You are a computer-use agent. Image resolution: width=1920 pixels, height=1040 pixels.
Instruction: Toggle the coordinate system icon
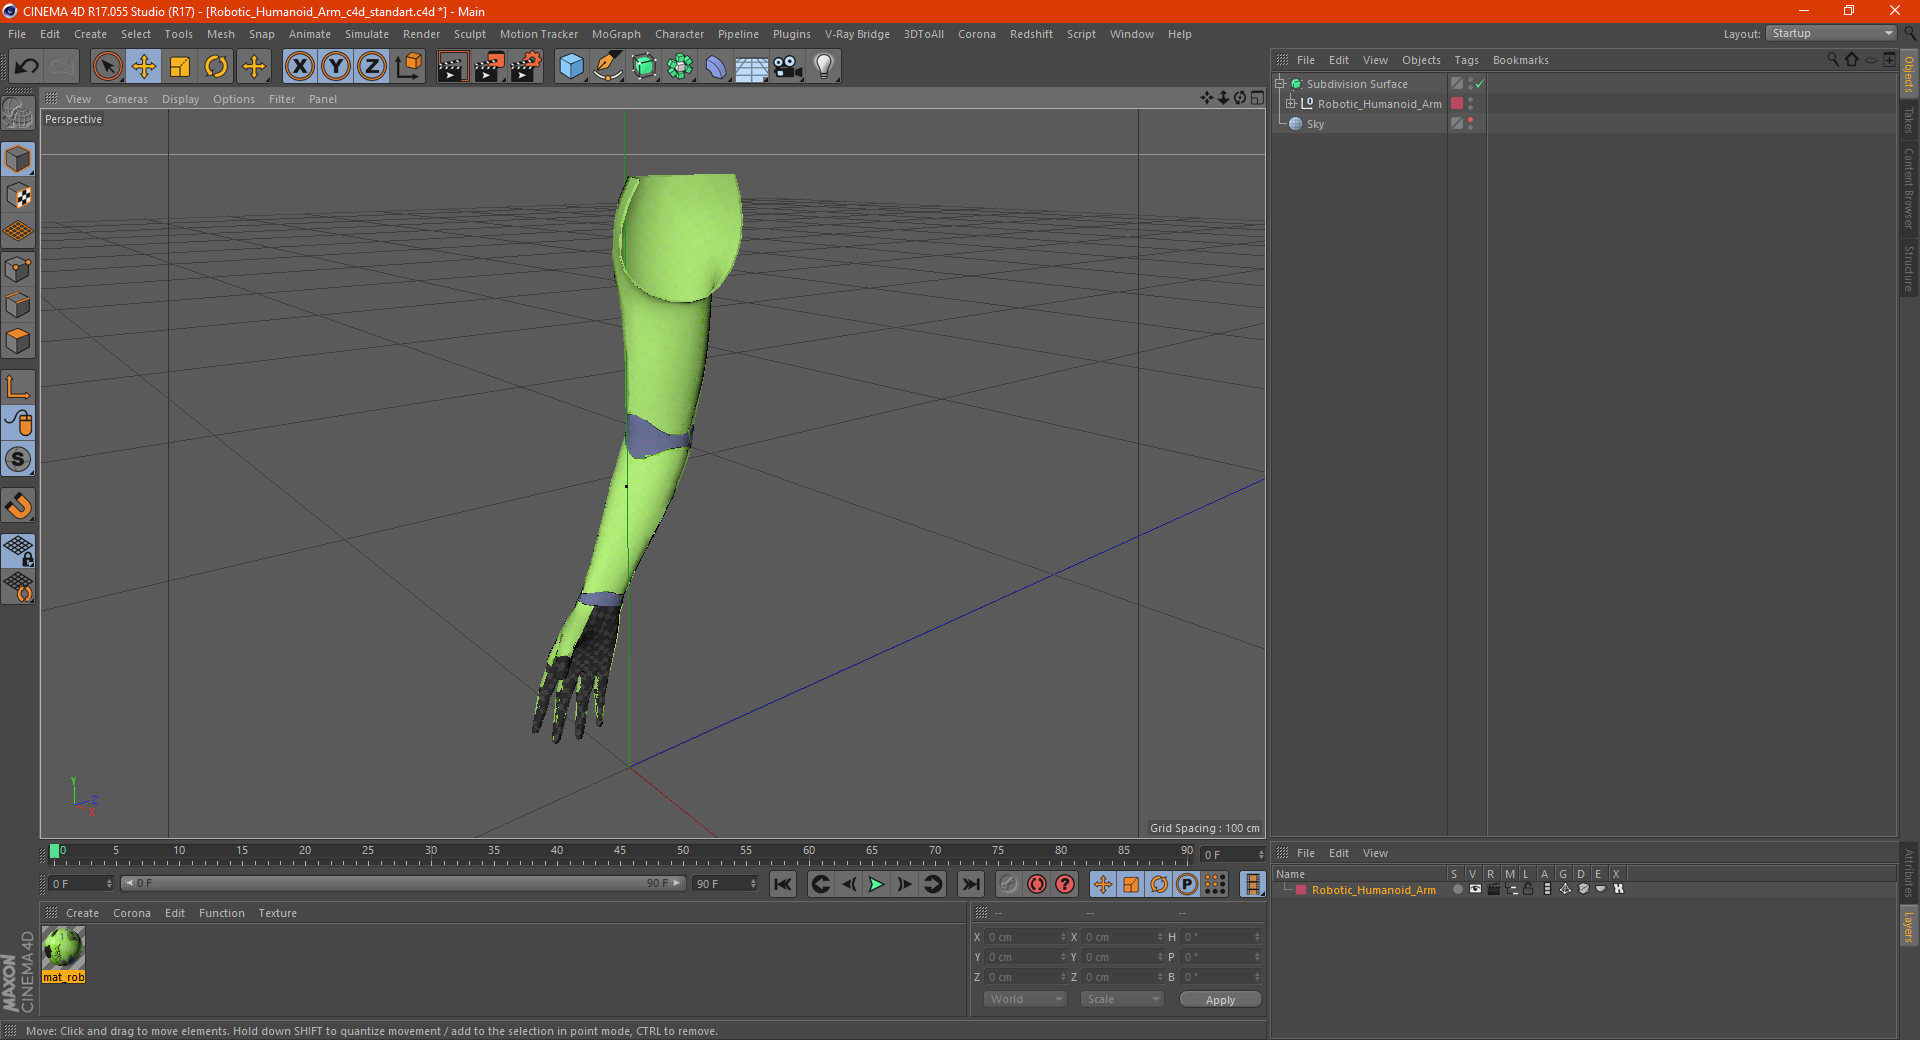coord(408,67)
